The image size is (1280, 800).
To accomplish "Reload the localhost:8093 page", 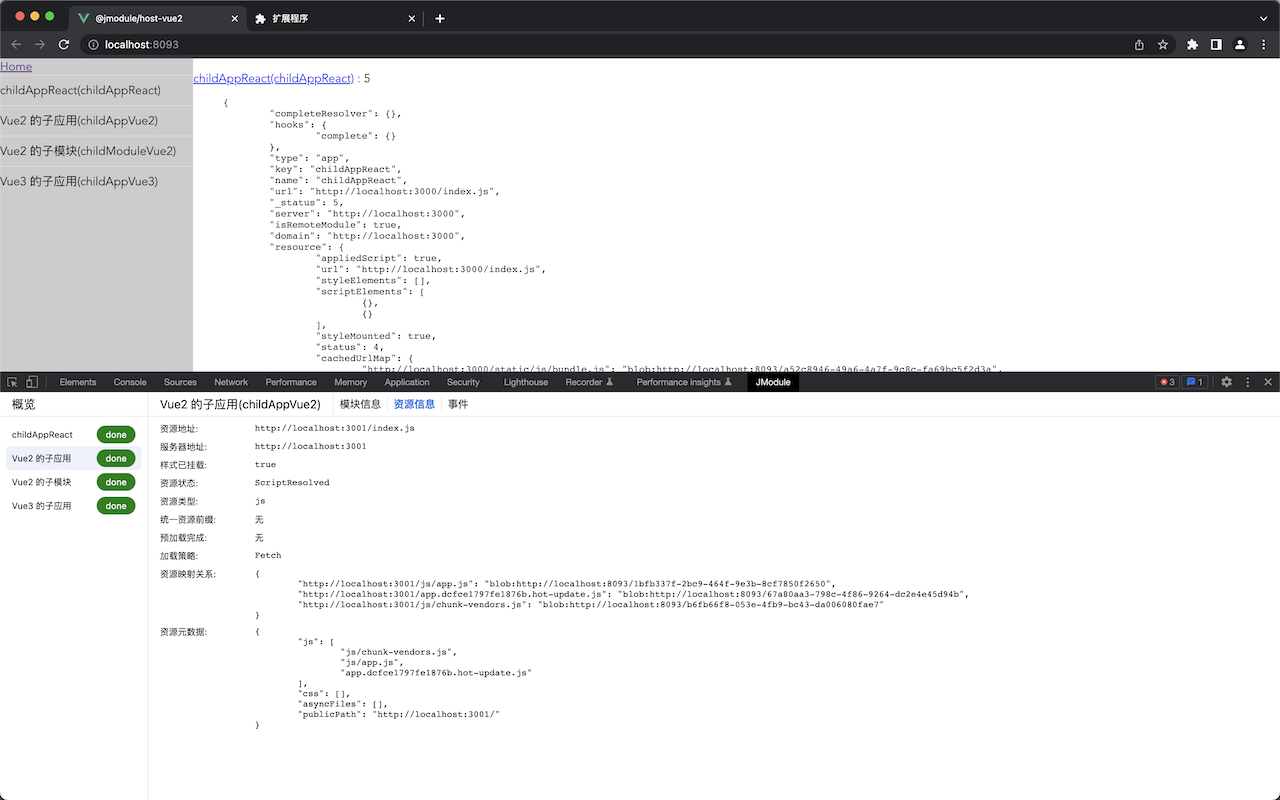I will 64,45.
